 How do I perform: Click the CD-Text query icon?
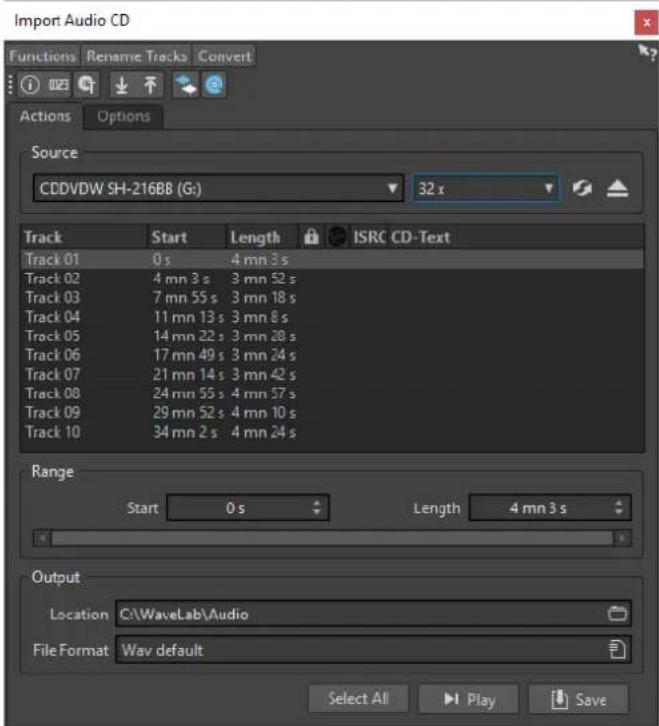[87, 85]
